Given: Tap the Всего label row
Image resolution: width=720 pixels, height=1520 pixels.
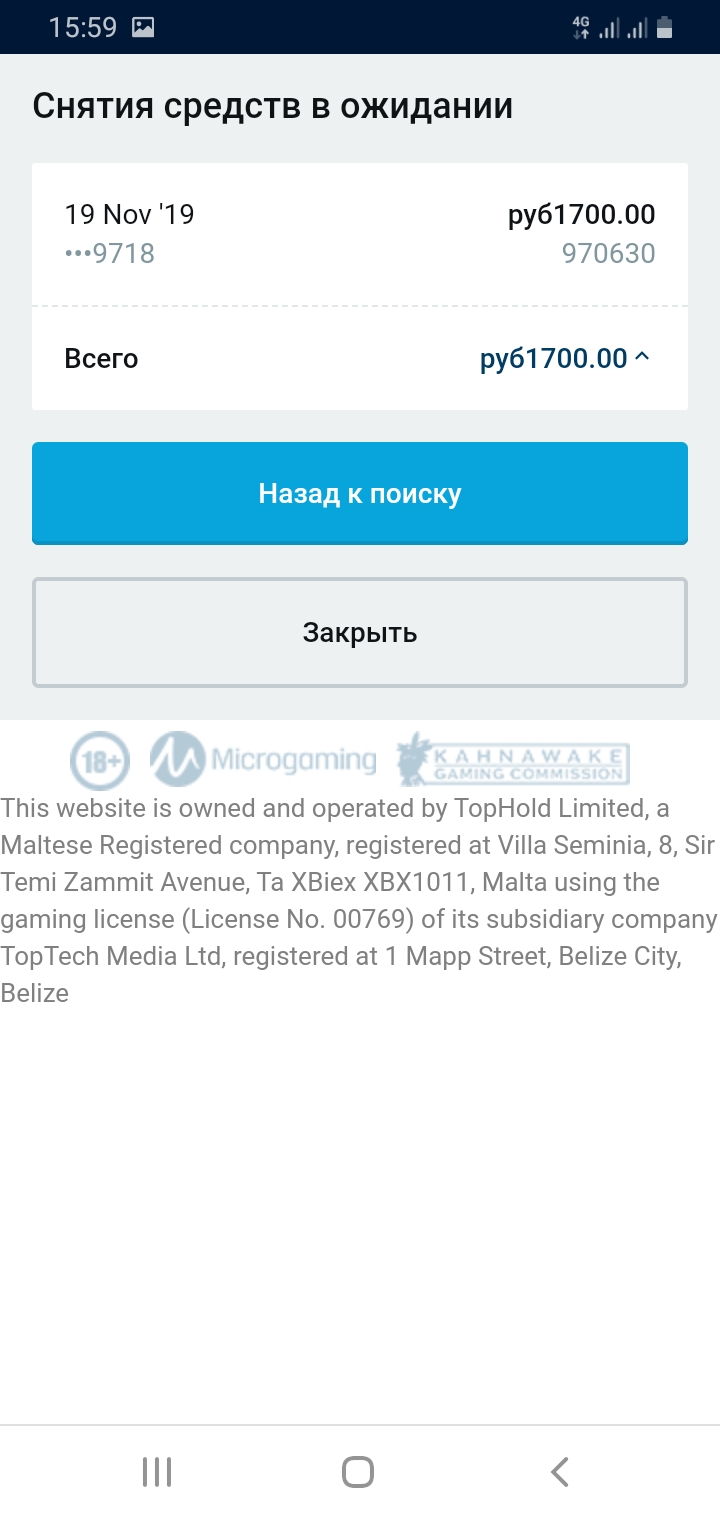Looking at the screenshot, I should [360, 358].
